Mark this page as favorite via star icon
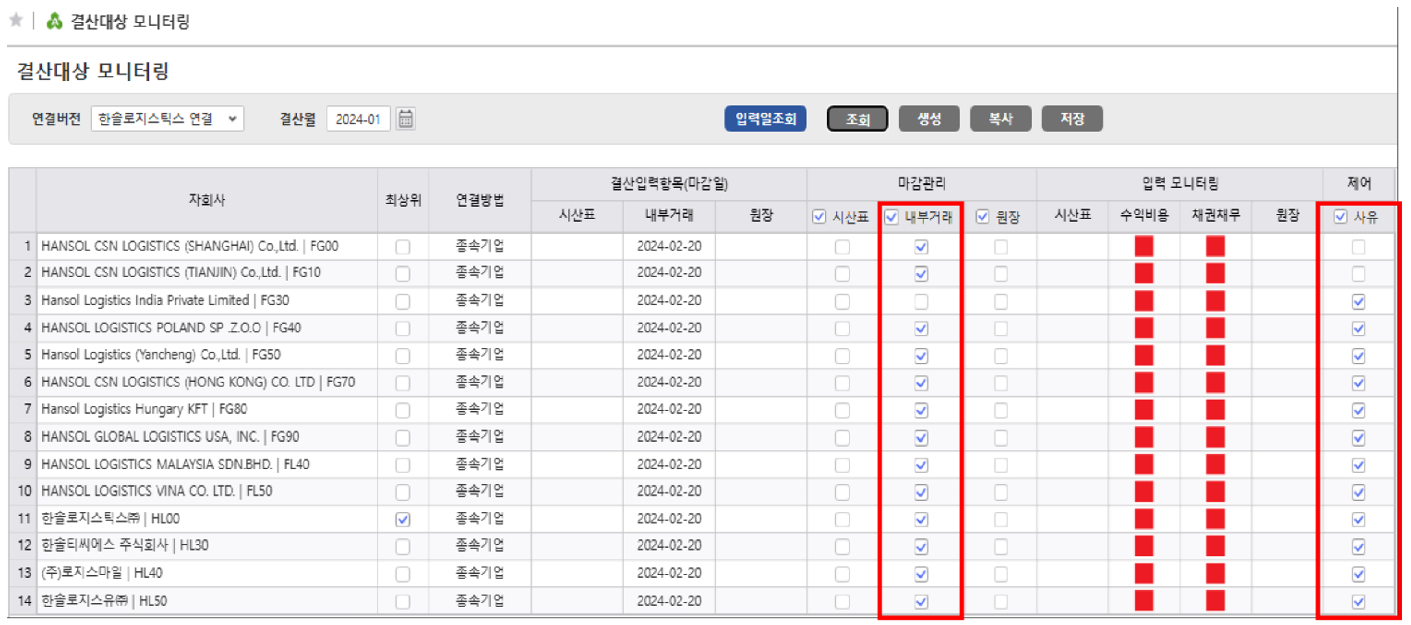 [17, 20]
